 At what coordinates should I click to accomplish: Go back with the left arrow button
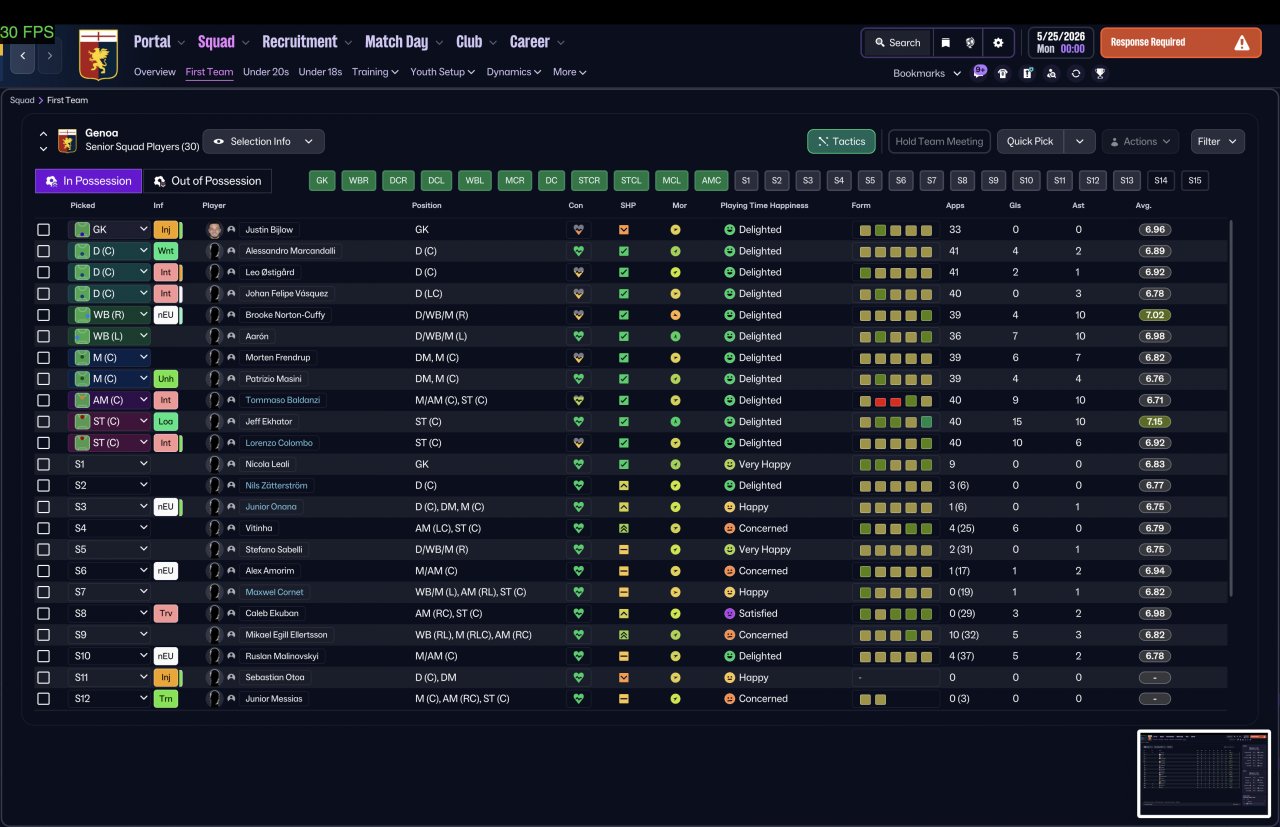[x=23, y=56]
